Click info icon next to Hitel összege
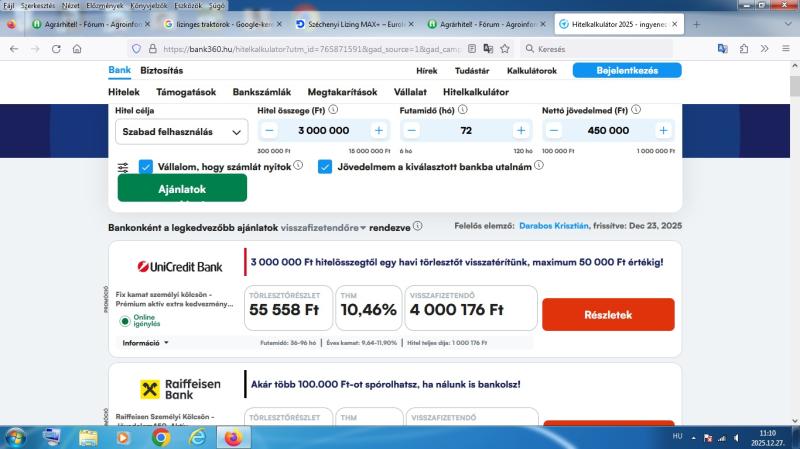 (333, 110)
